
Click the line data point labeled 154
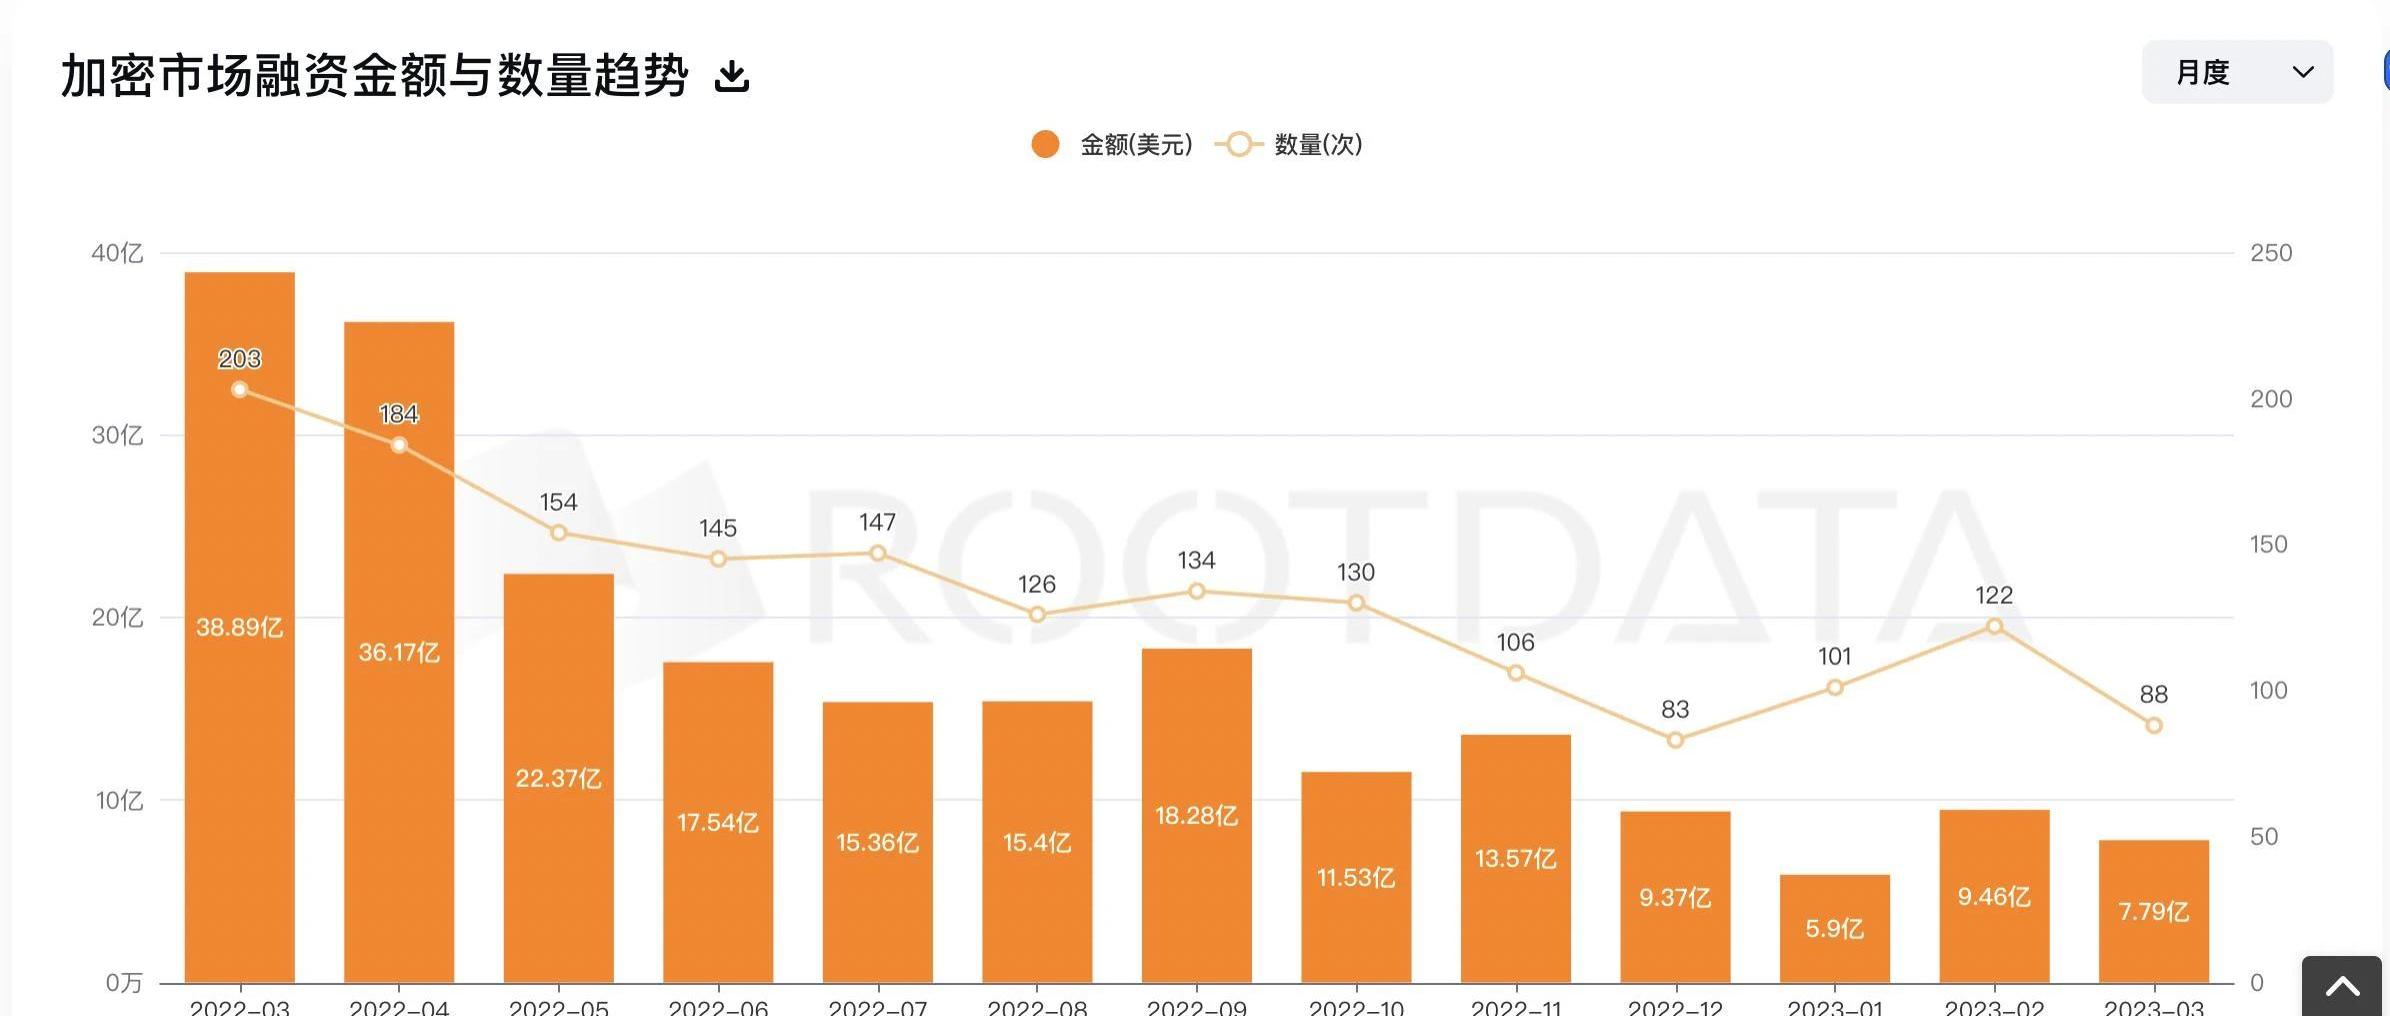click(x=559, y=533)
